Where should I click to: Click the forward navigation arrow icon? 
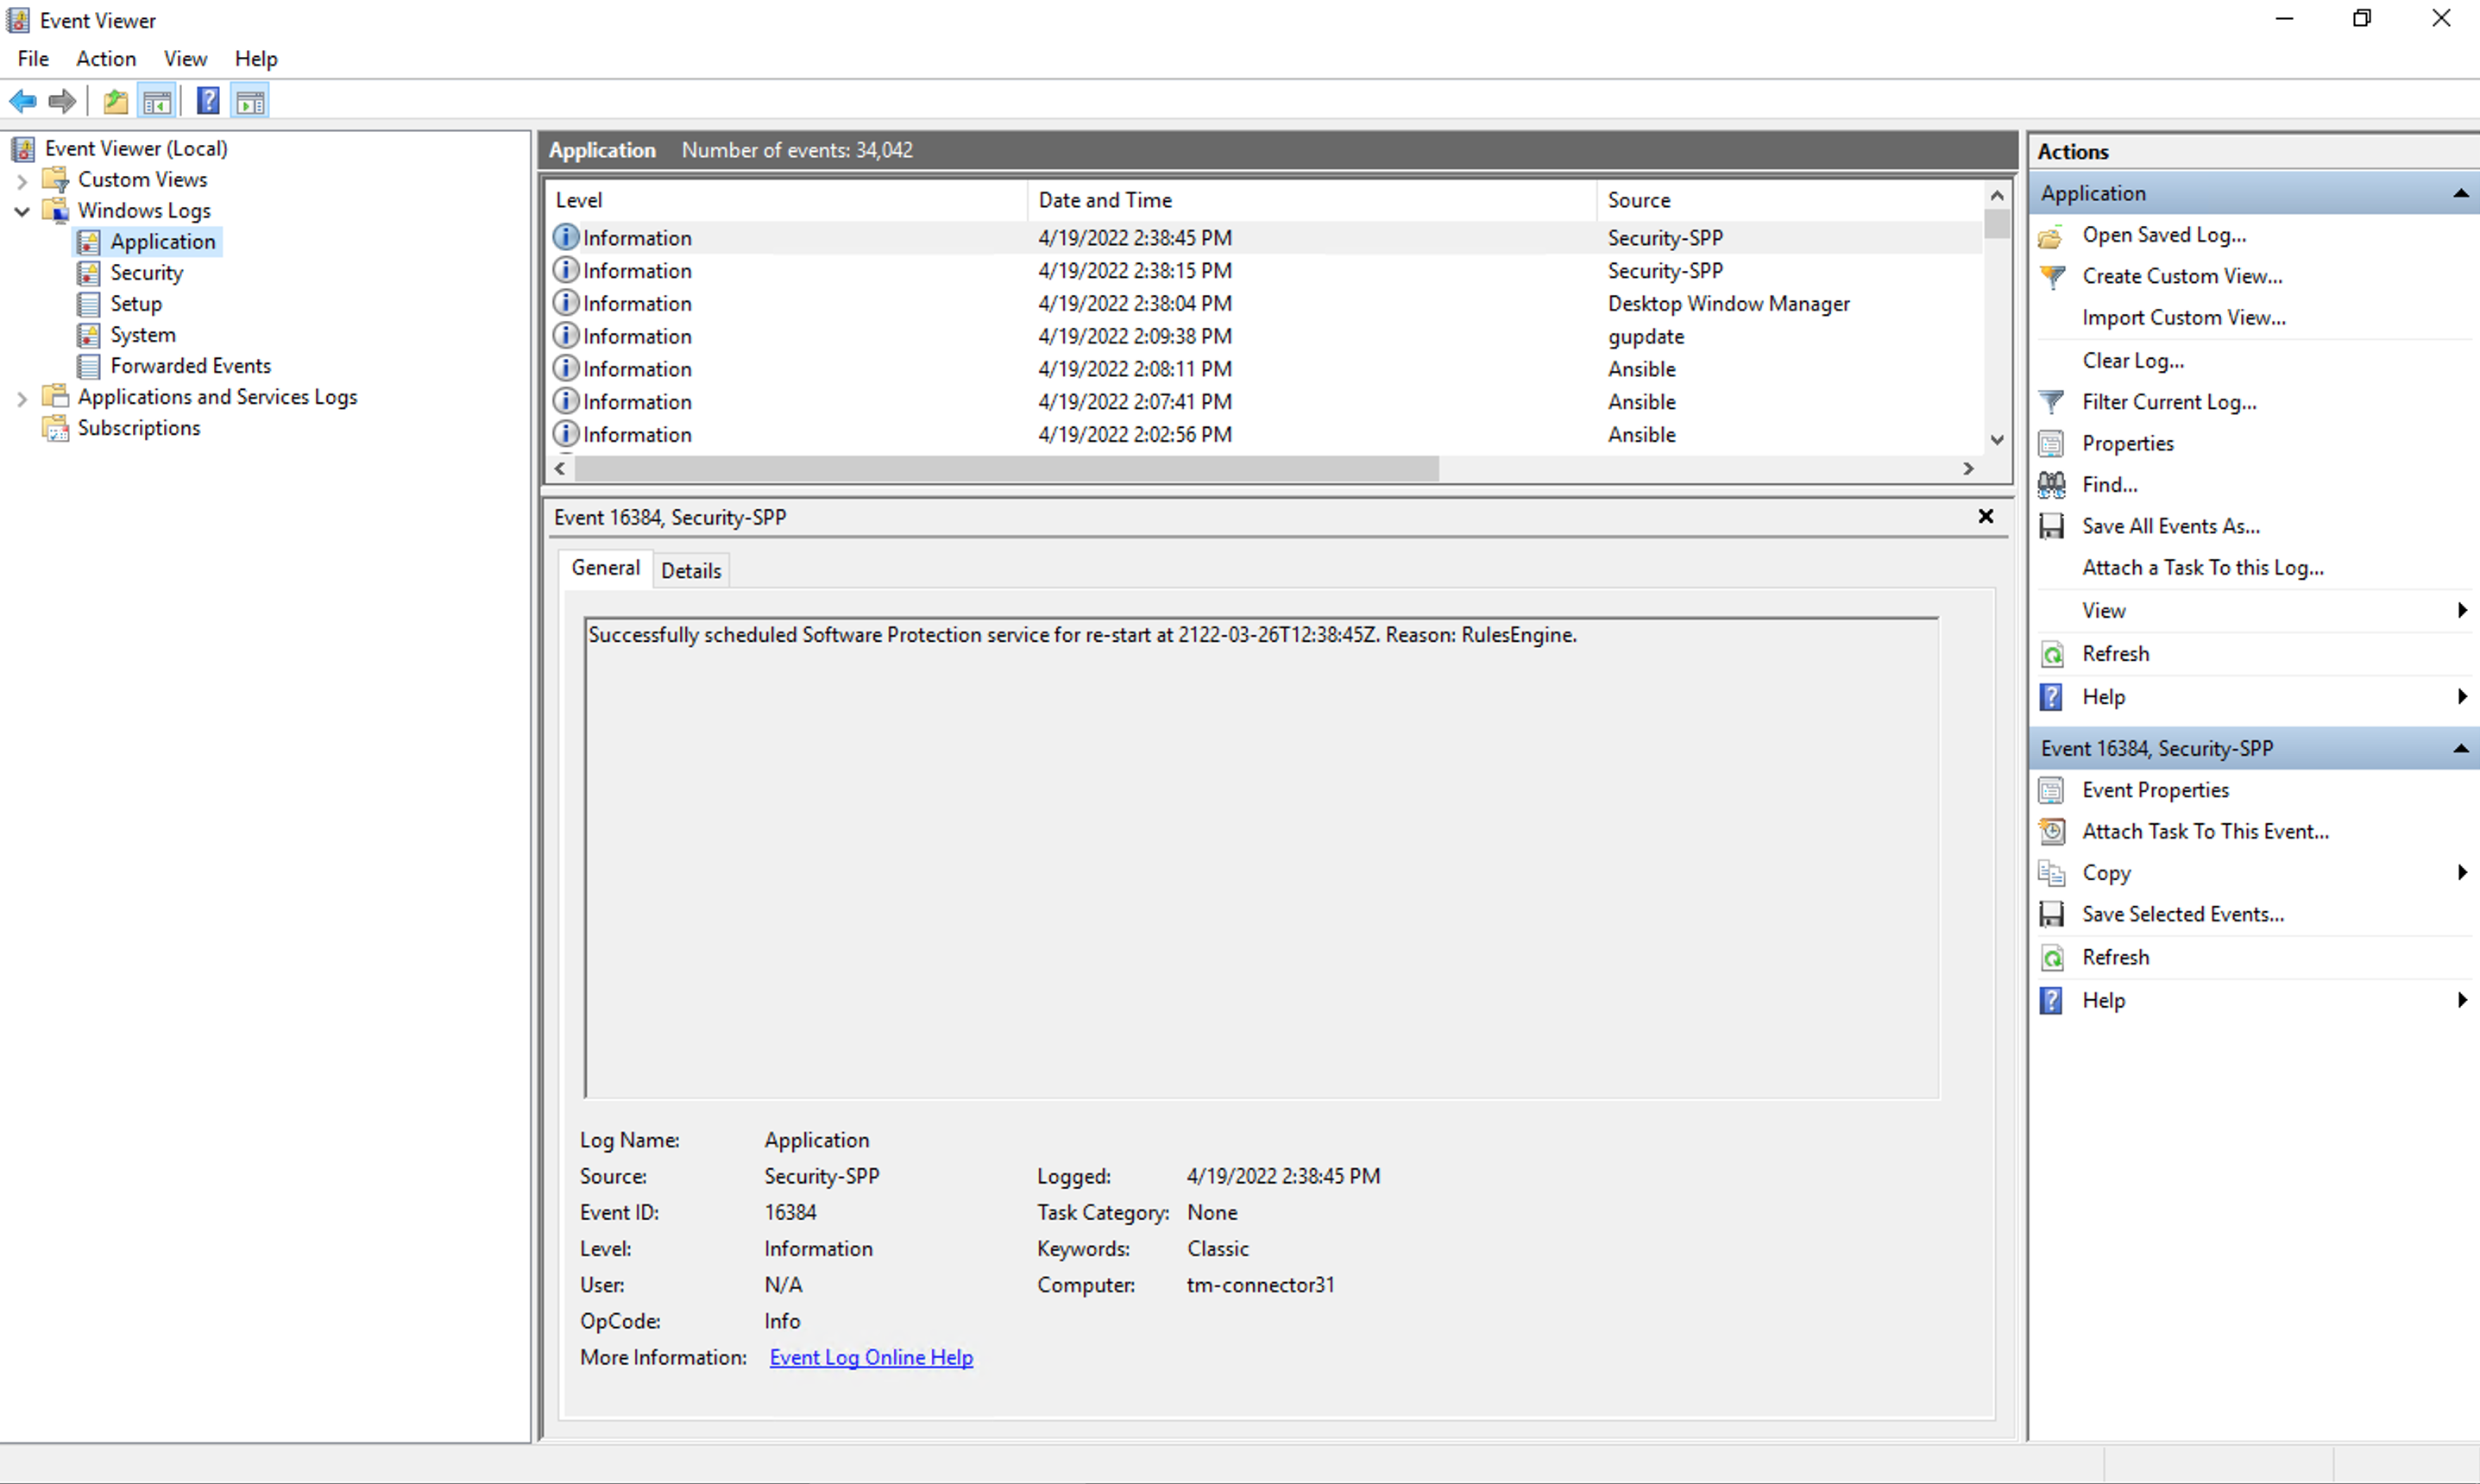pyautogui.click(x=61, y=100)
